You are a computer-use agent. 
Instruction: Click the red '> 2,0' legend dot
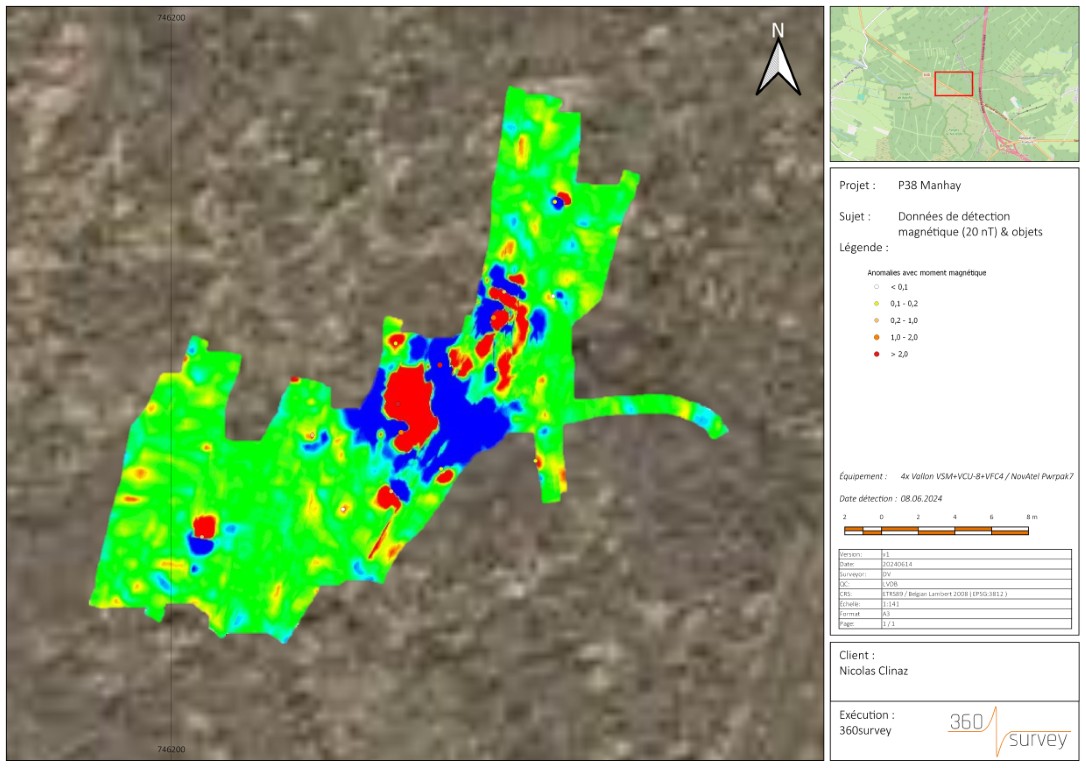point(876,354)
